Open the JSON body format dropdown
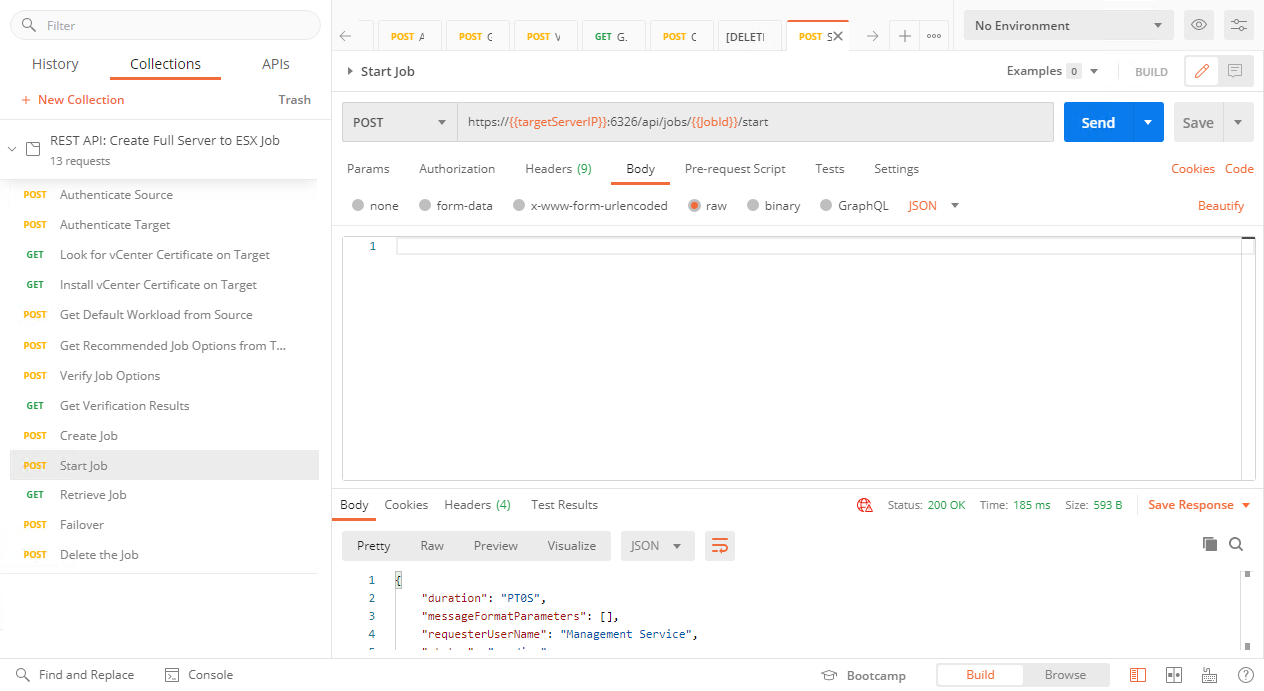The height and width of the screenshot is (691, 1264). [933, 206]
